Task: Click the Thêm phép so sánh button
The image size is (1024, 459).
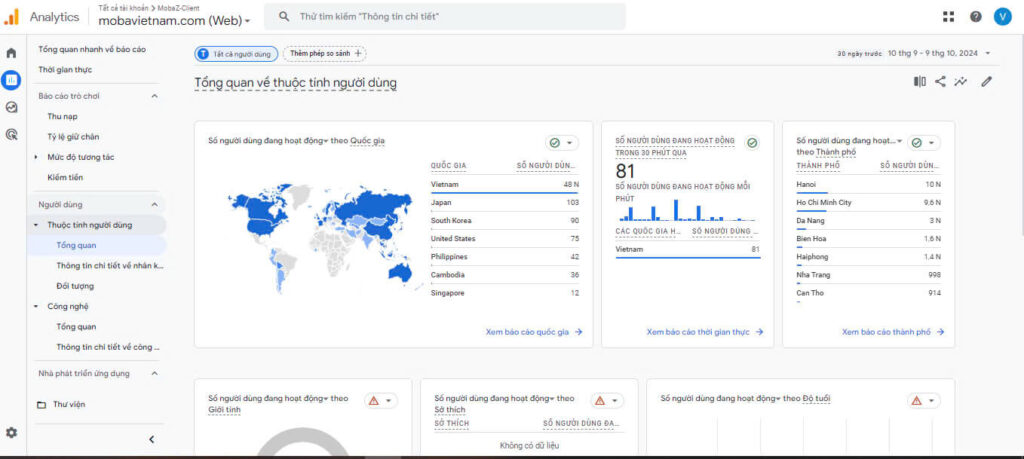Action: (325, 54)
